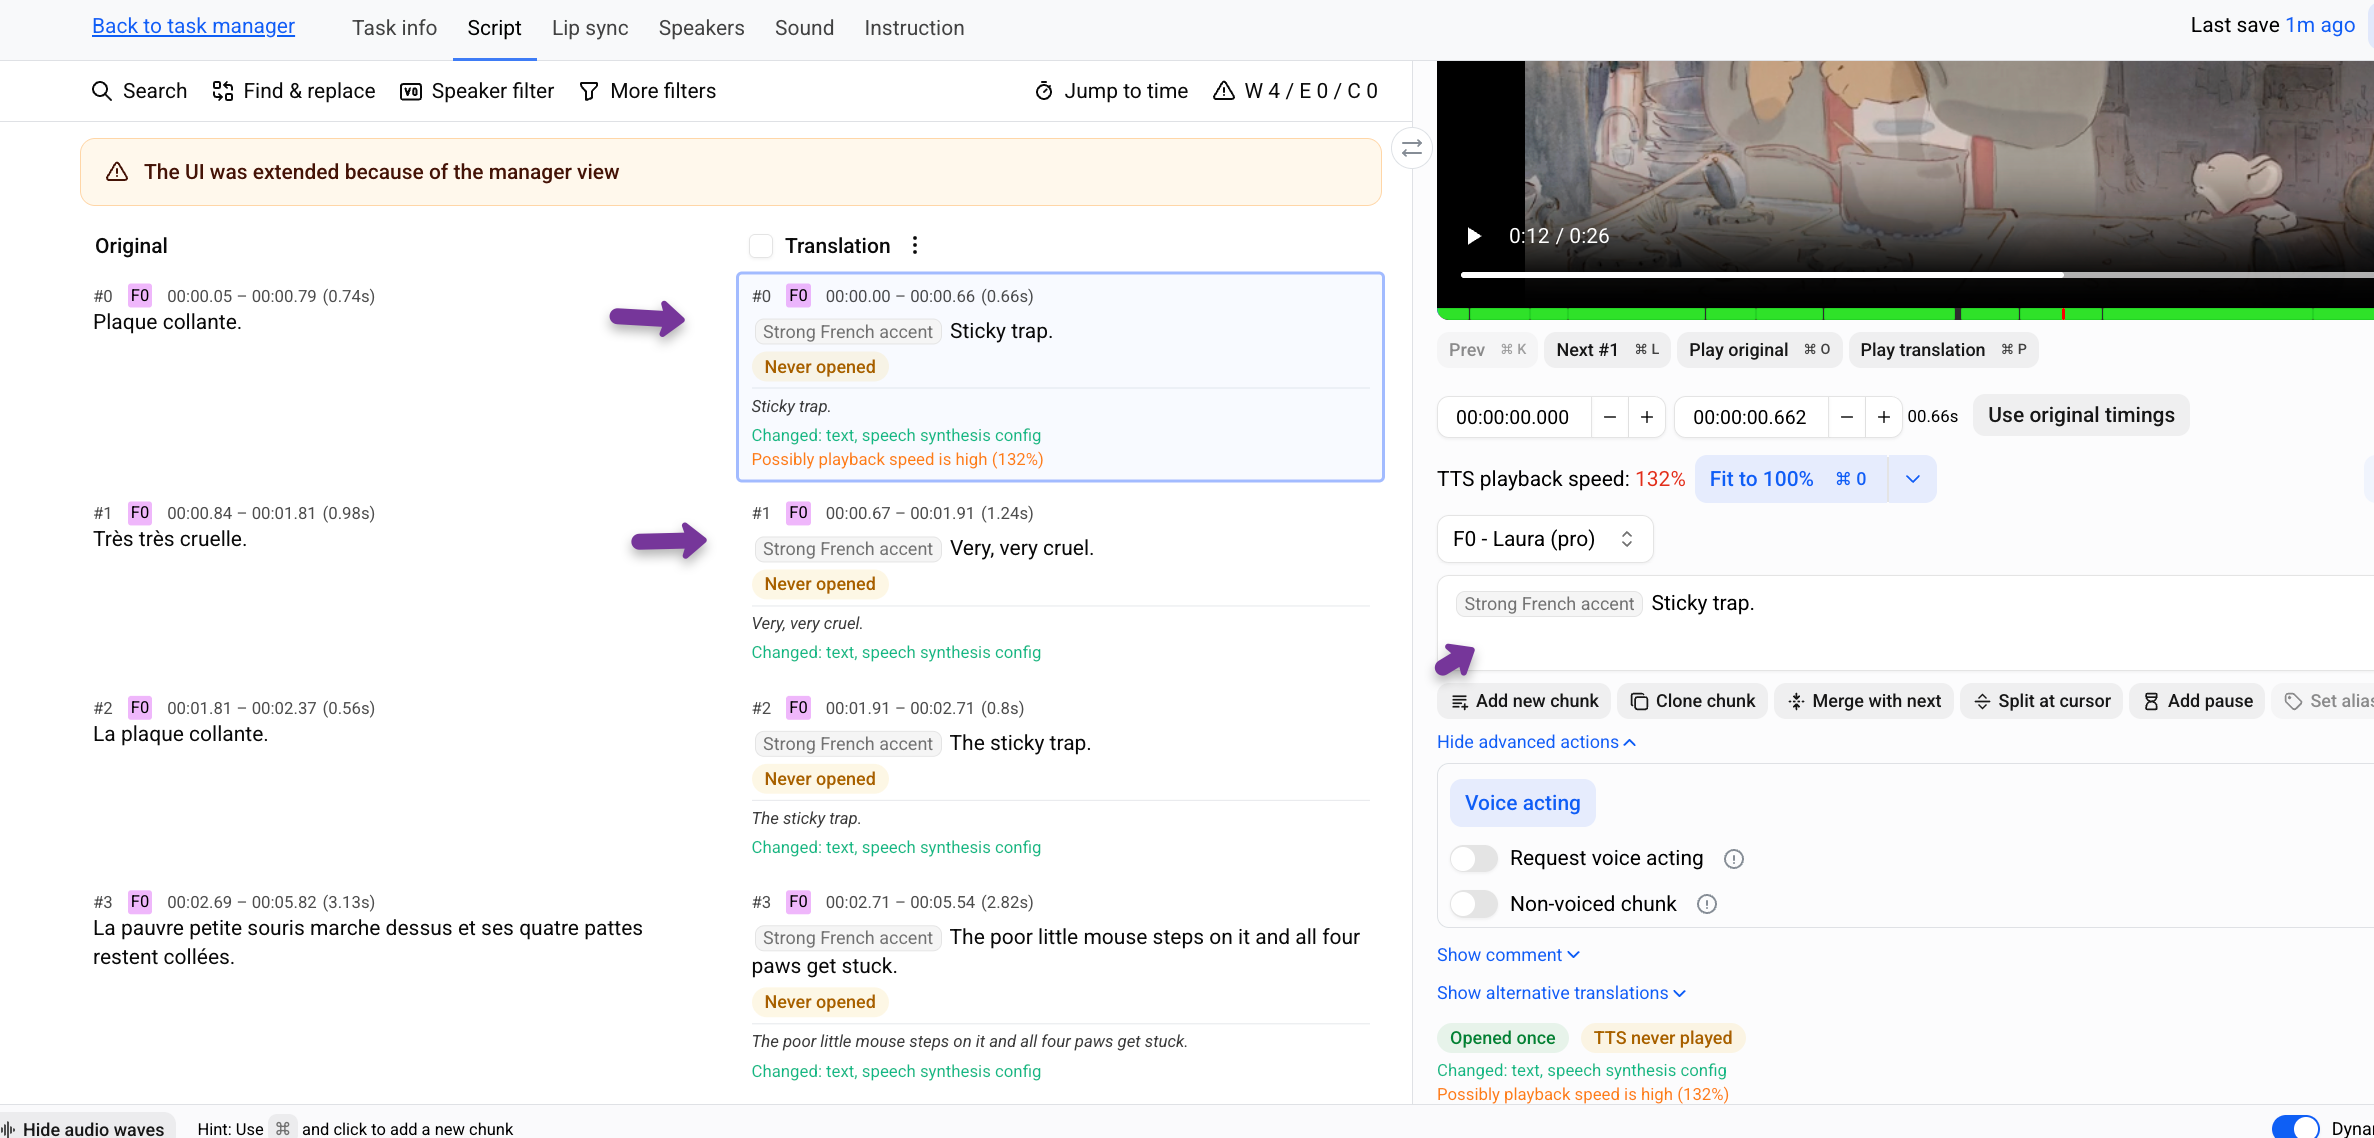
Task: Decrease end time with minus button
Action: 1846,417
